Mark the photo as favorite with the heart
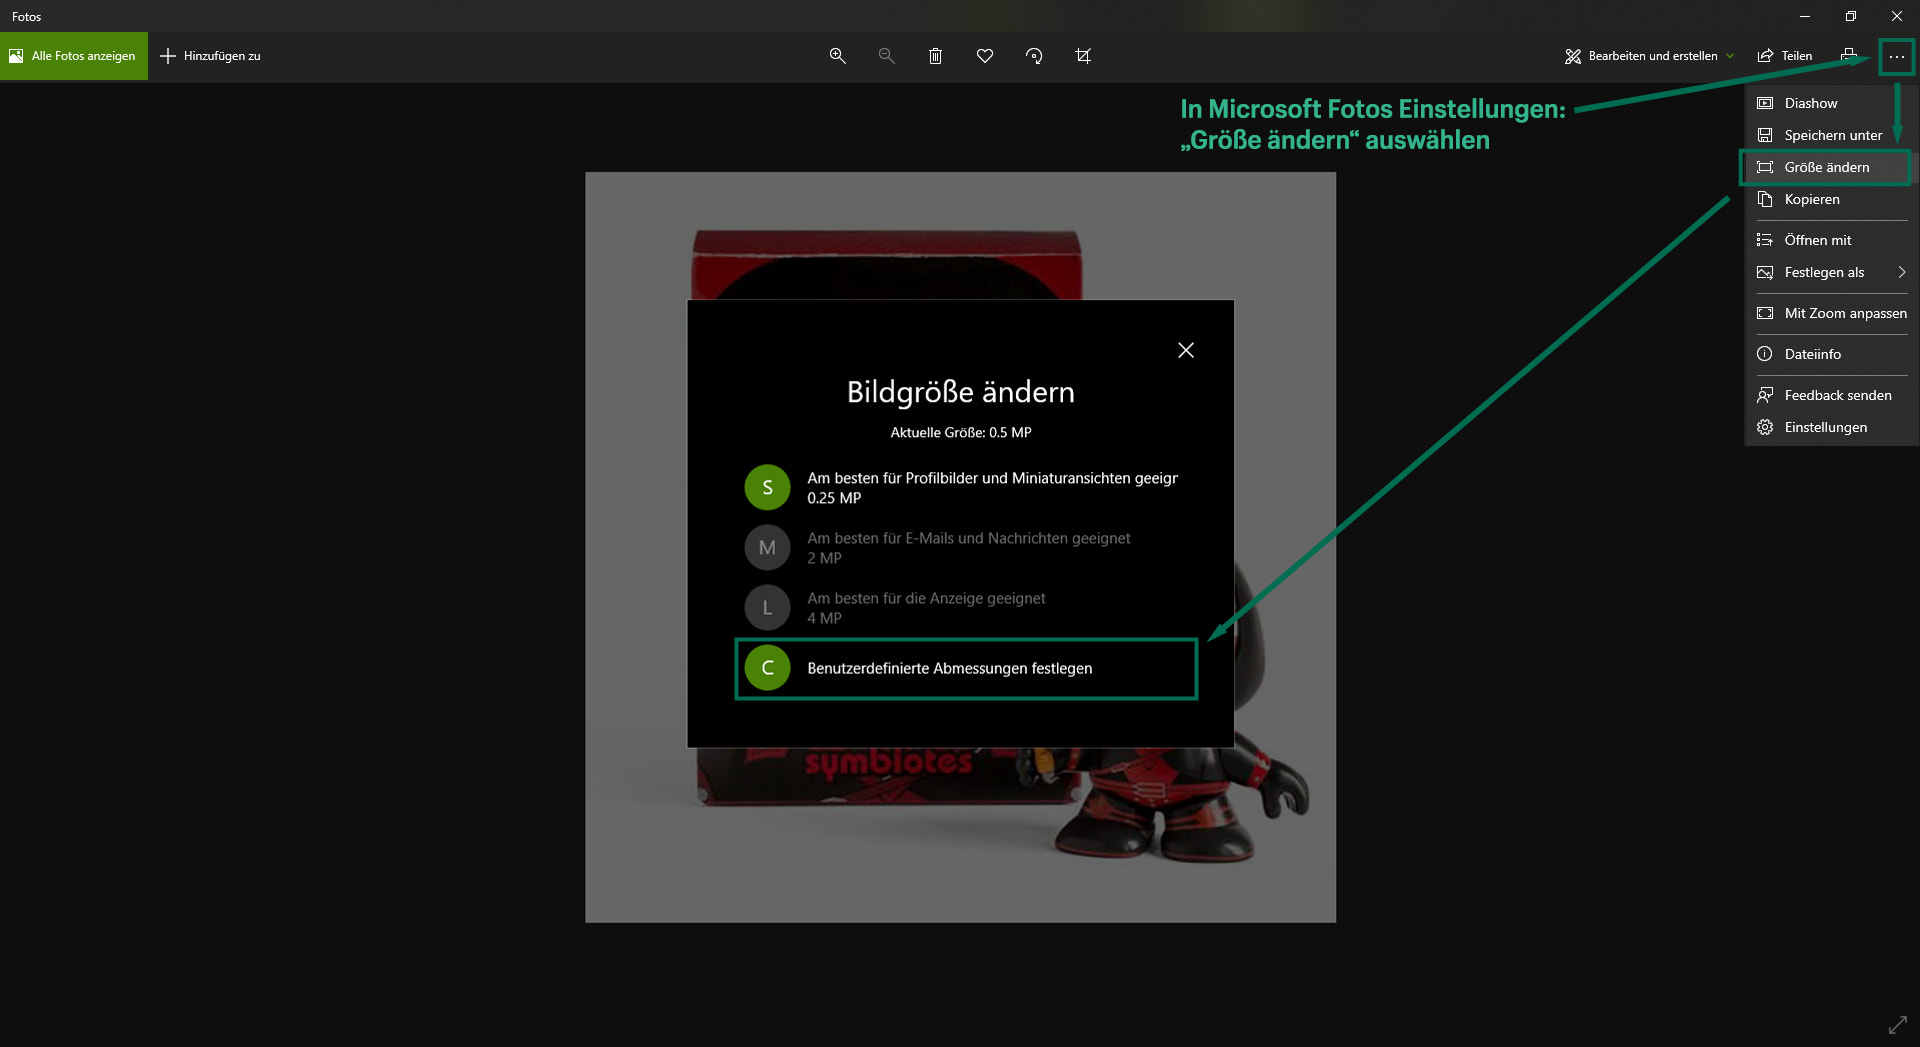The image size is (1920, 1047). (x=985, y=56)
